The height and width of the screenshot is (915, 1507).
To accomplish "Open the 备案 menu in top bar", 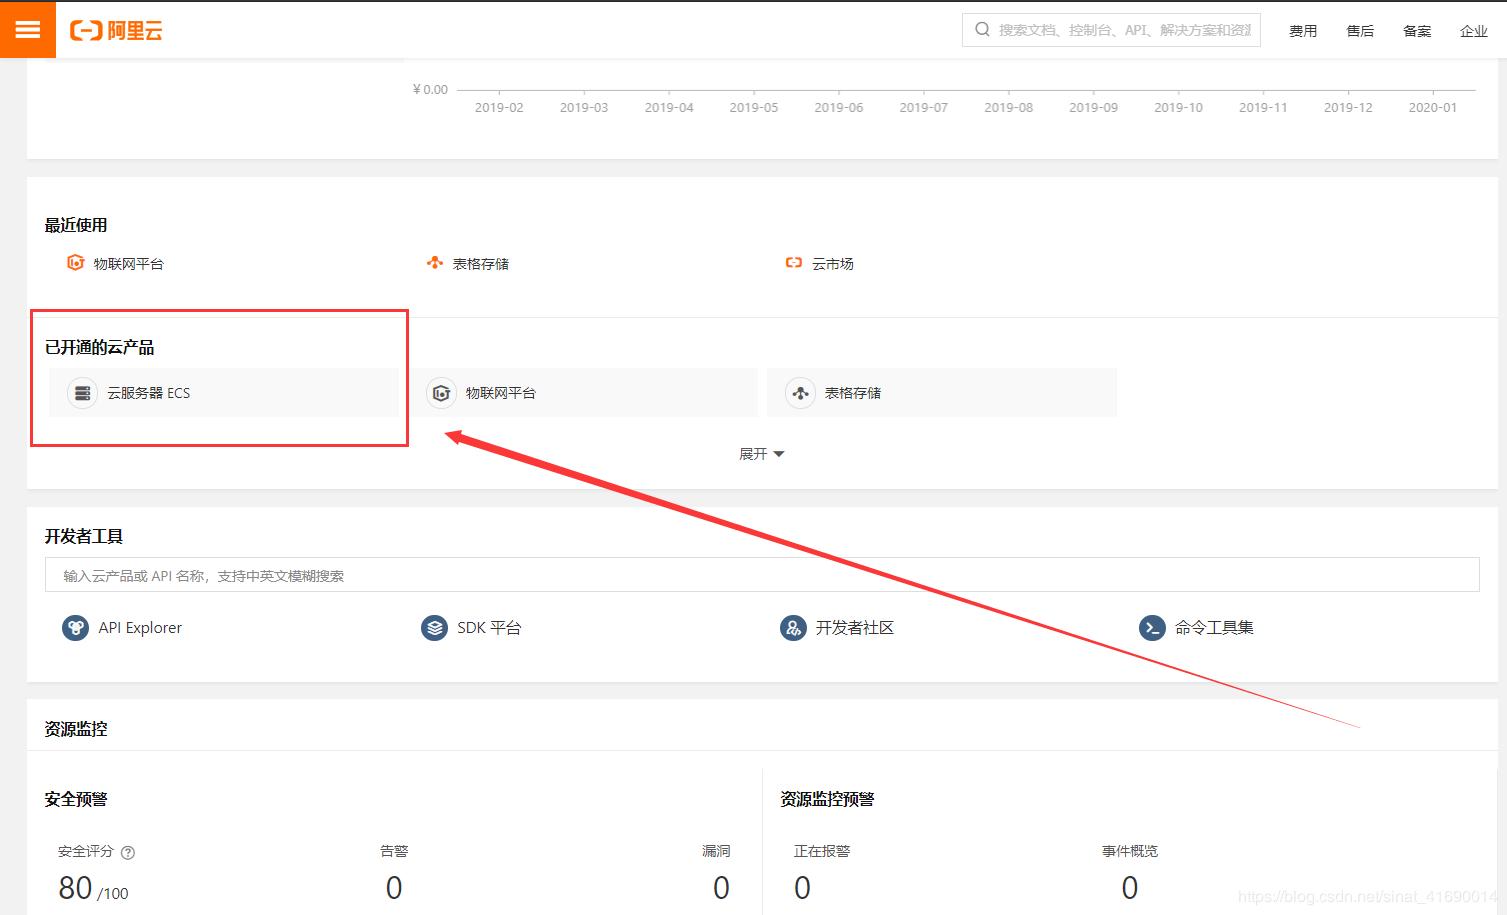I will pos(1416,31).
